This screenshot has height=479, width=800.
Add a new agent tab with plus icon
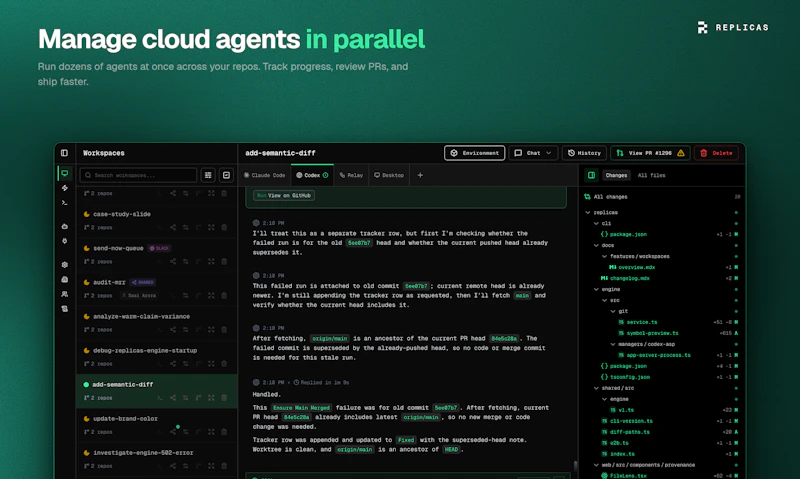tap(420, 175)
